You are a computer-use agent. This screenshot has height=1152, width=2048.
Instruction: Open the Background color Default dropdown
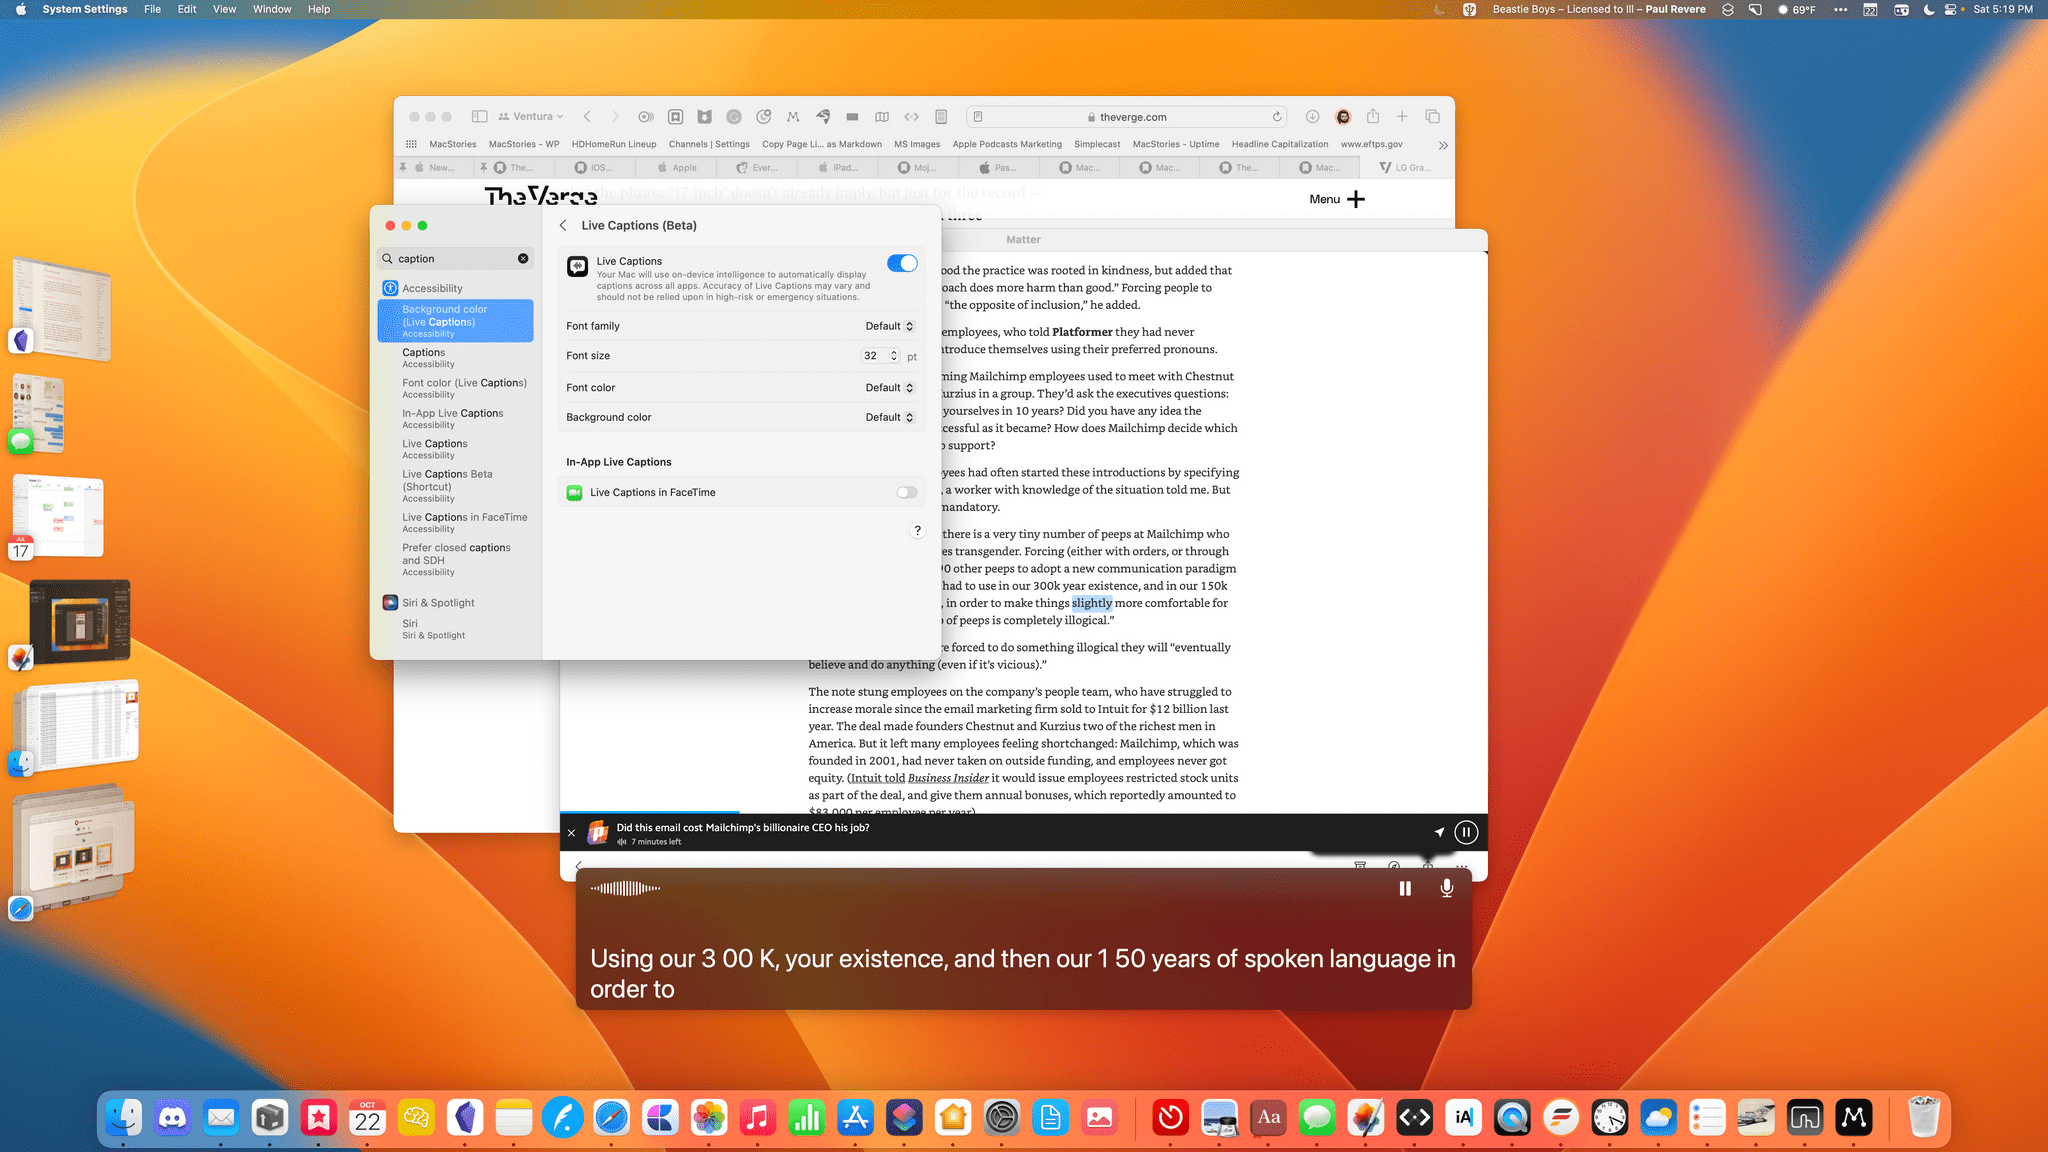[x=889, y=418]
